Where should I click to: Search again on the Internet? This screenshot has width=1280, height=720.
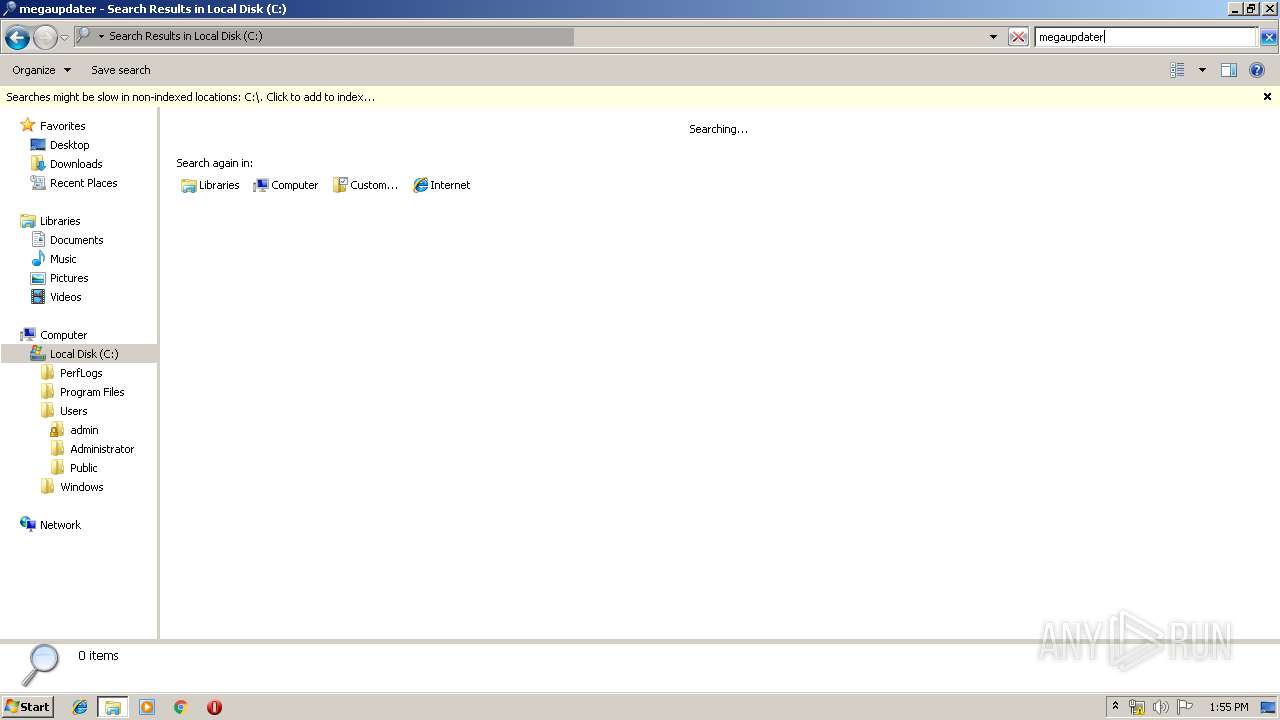(x=441, y=185)
